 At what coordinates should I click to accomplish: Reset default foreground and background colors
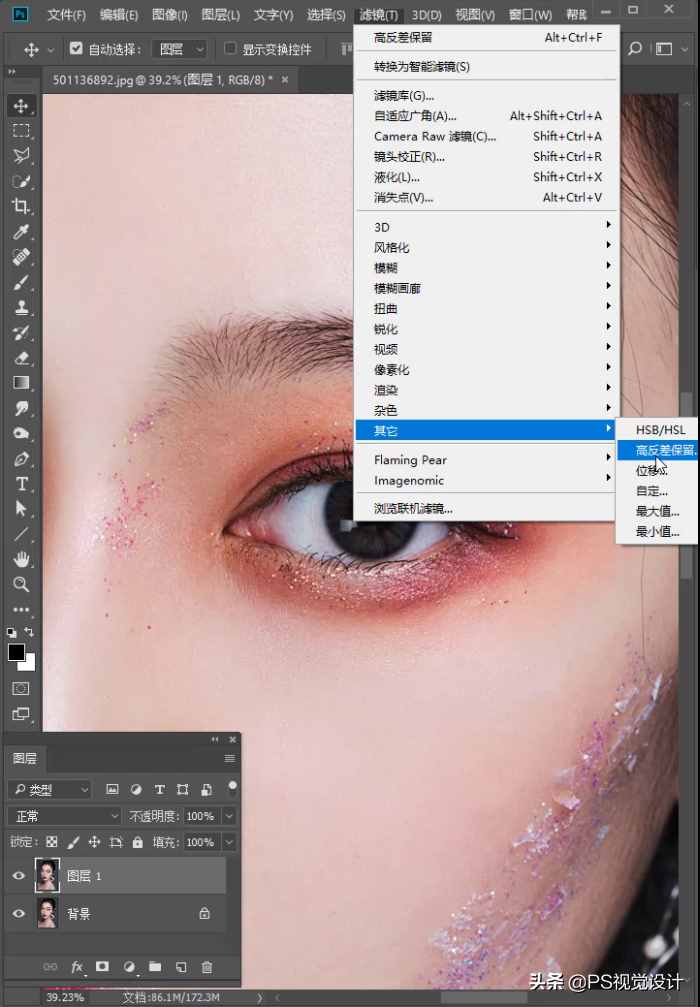[x=12, y=633]
